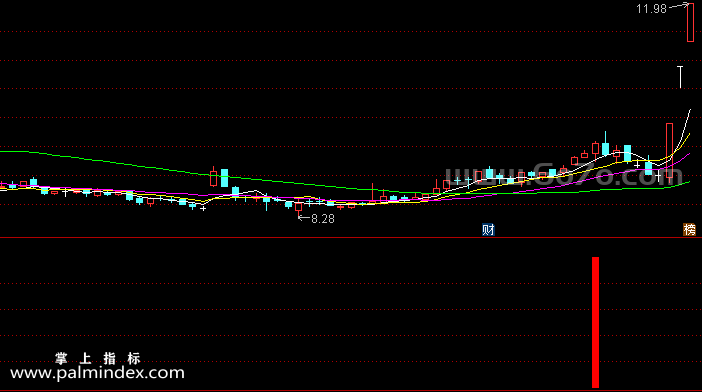The width and height of the screenshot is (702, 392).
Task: Open the www.palmindex.com link
Action: pyautogui.click(x=97, y=373)
